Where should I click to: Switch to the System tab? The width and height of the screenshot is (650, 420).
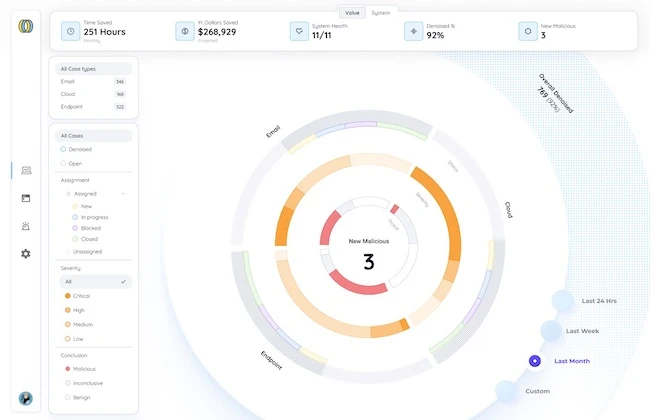click(381, 13)
